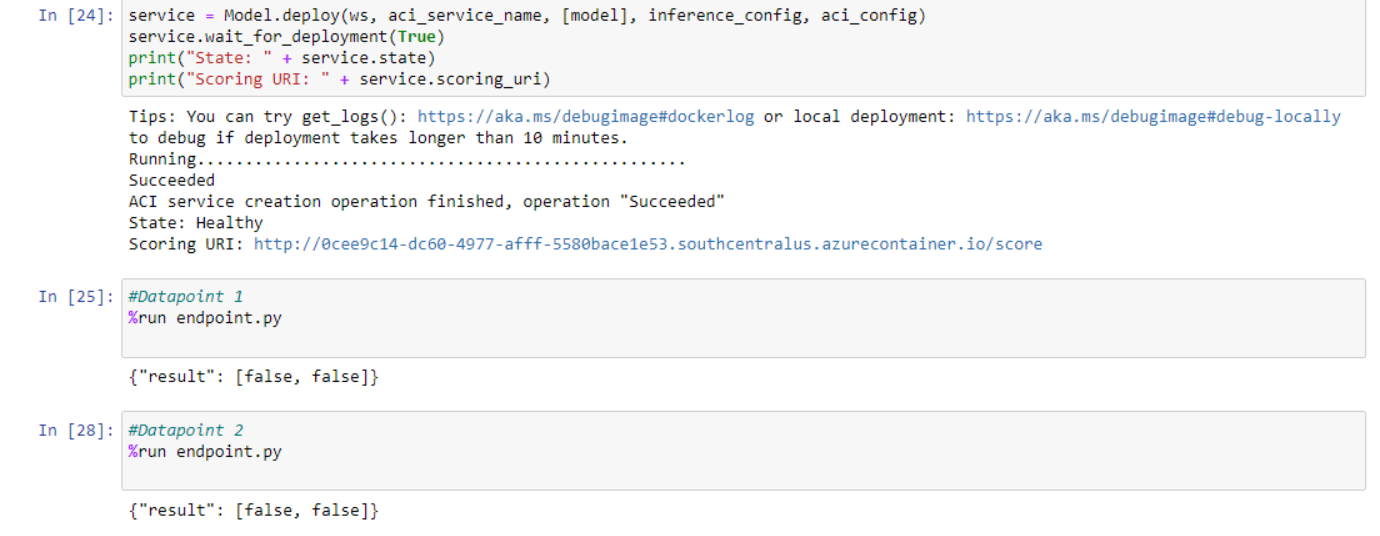Click the result output under cell 28
The image size is (1380, 536).
click(254, 511)
